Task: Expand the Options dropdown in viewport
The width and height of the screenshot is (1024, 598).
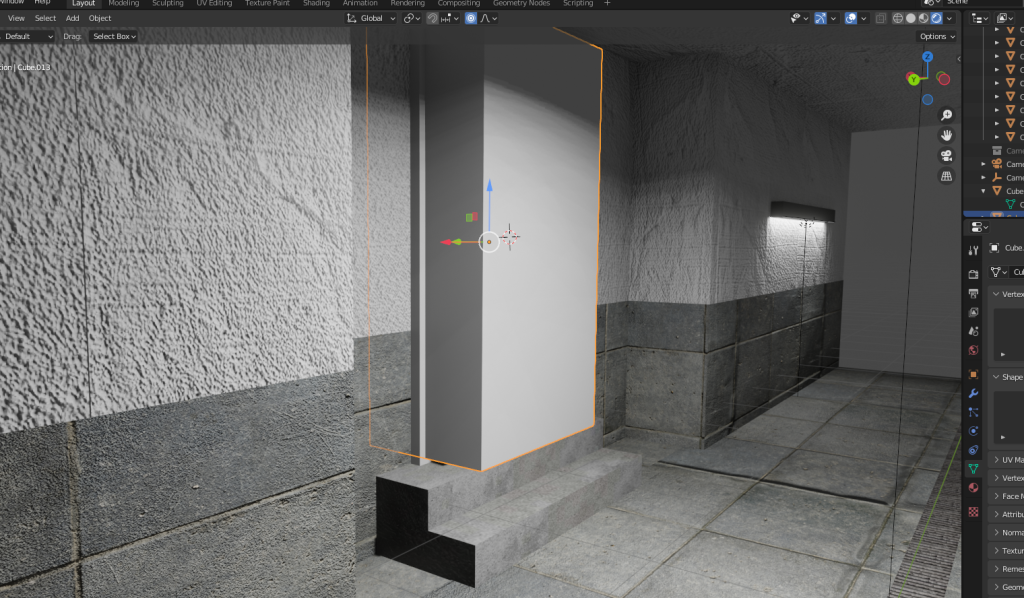Action: point(936,36)
